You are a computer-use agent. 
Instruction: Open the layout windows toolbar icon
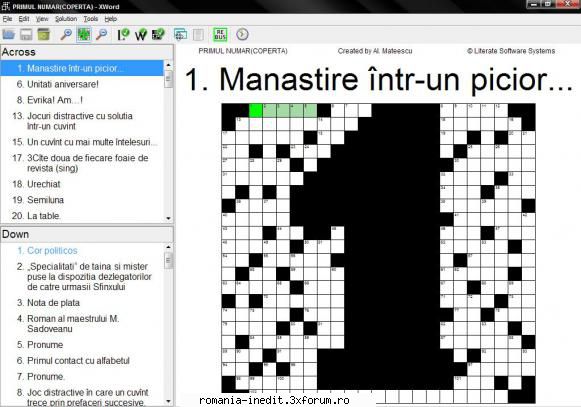click(180, 34)
